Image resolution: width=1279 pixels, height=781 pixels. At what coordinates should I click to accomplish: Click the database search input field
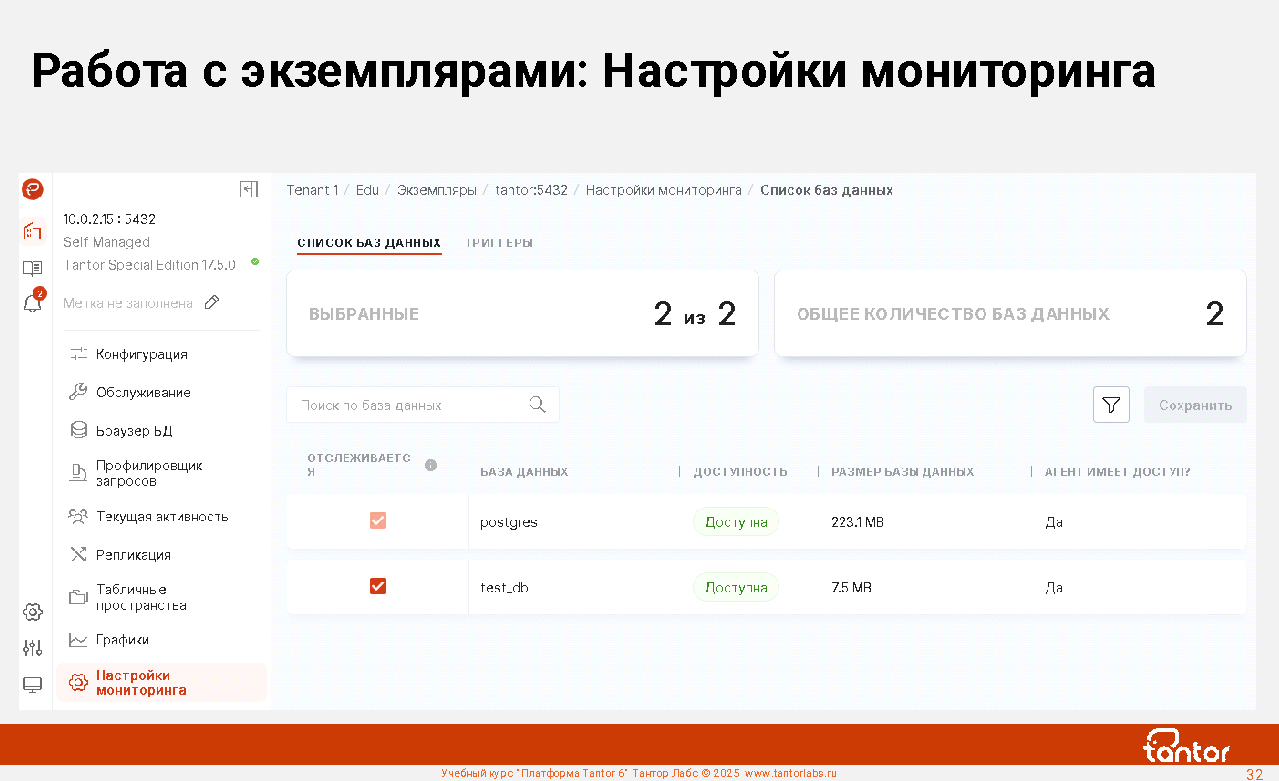point(410,405)
